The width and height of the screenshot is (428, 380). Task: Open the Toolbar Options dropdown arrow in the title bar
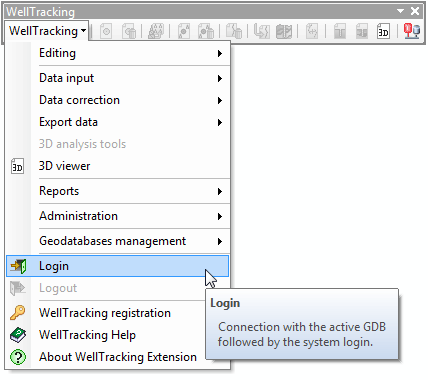click(x=400, y=11)
